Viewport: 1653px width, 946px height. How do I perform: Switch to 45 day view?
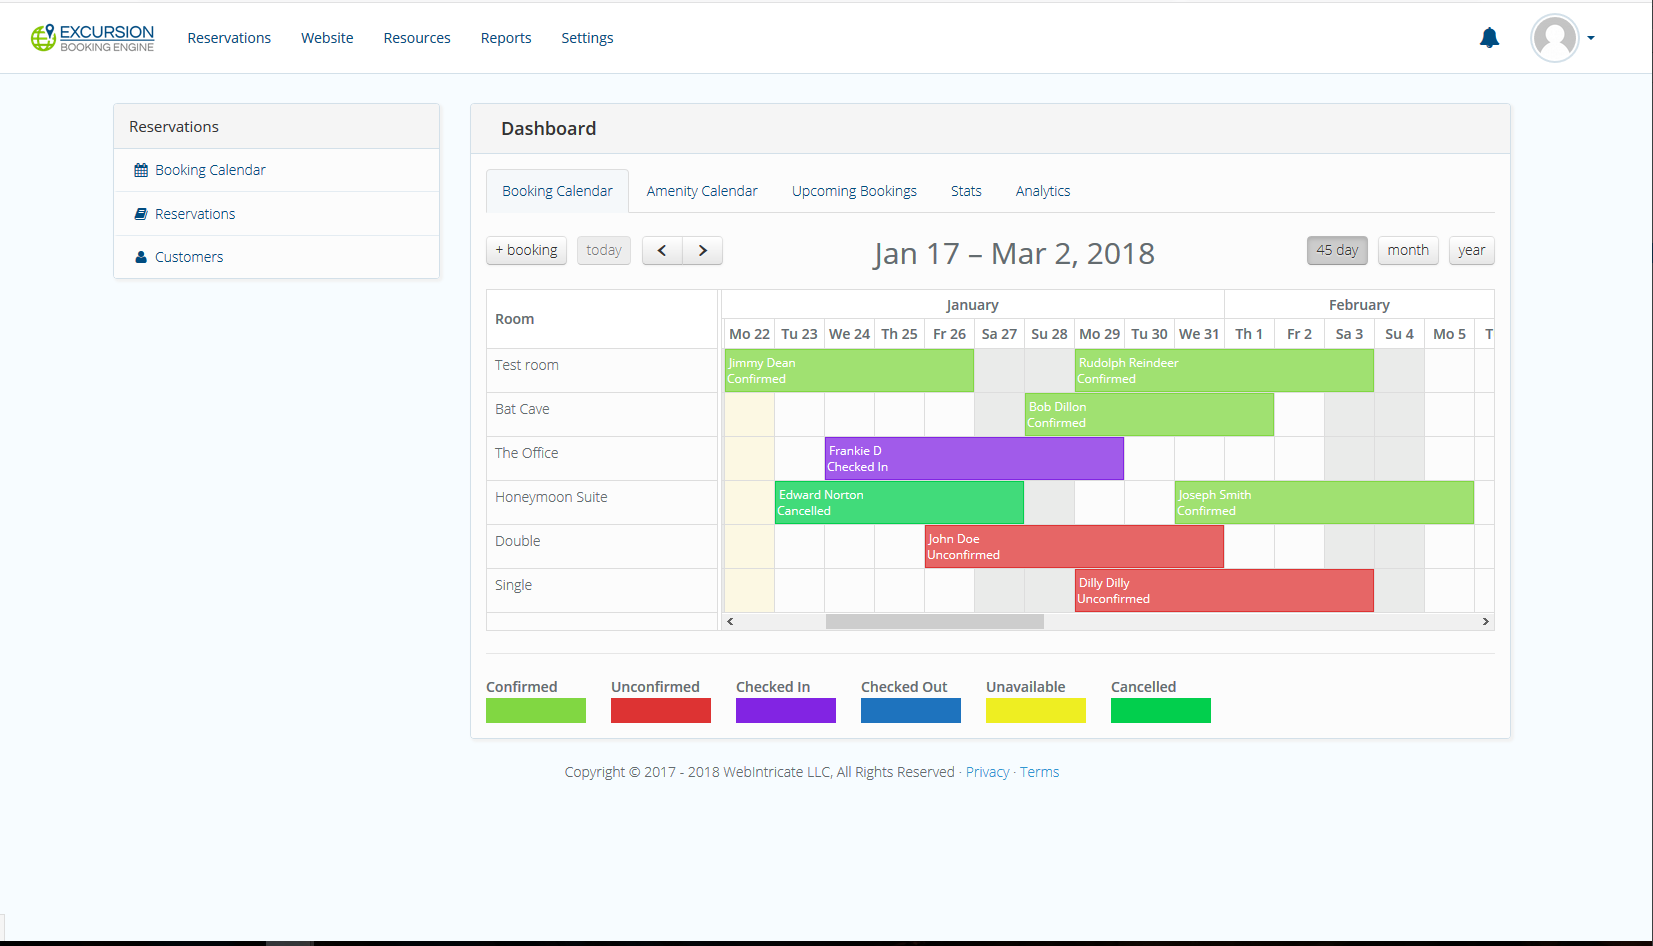click(x=1336, y=250)
